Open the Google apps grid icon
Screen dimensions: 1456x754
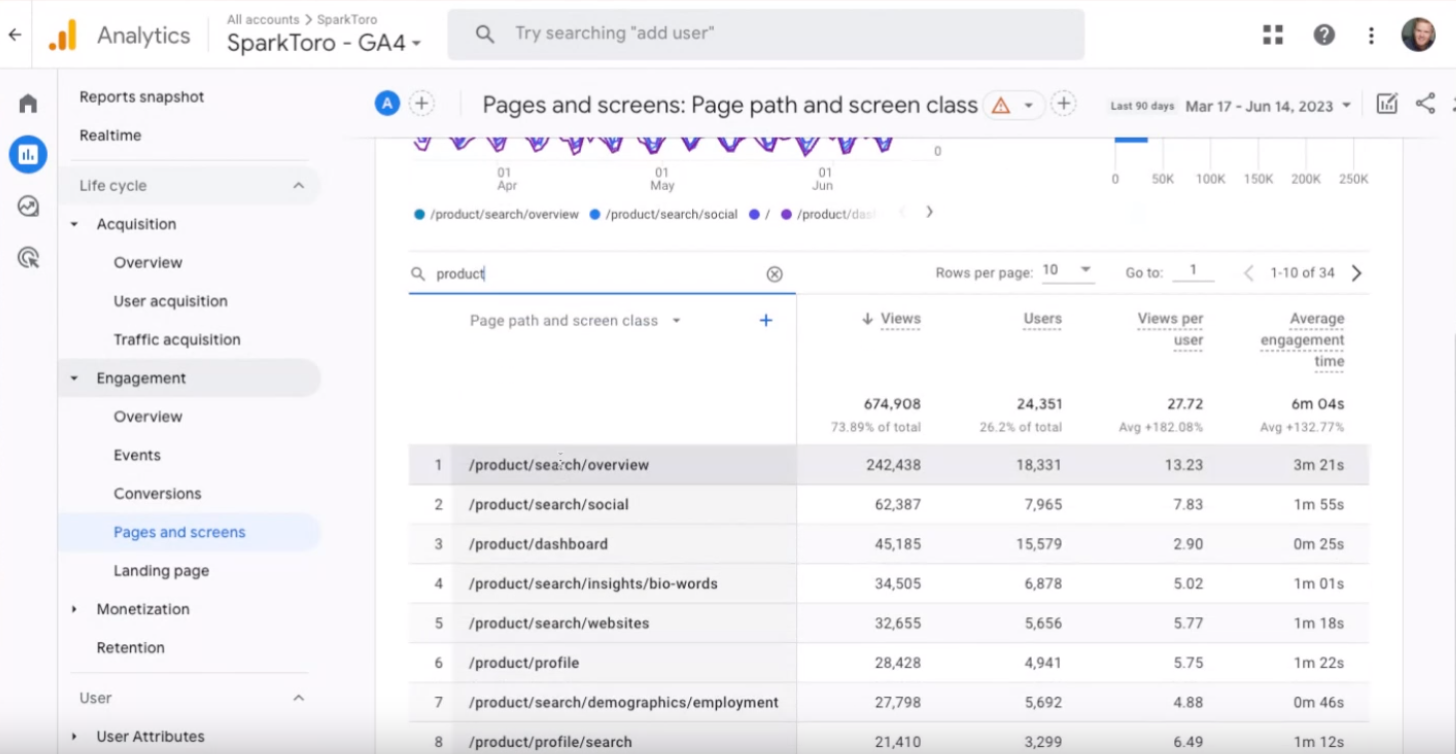(x=1273, y=35)
